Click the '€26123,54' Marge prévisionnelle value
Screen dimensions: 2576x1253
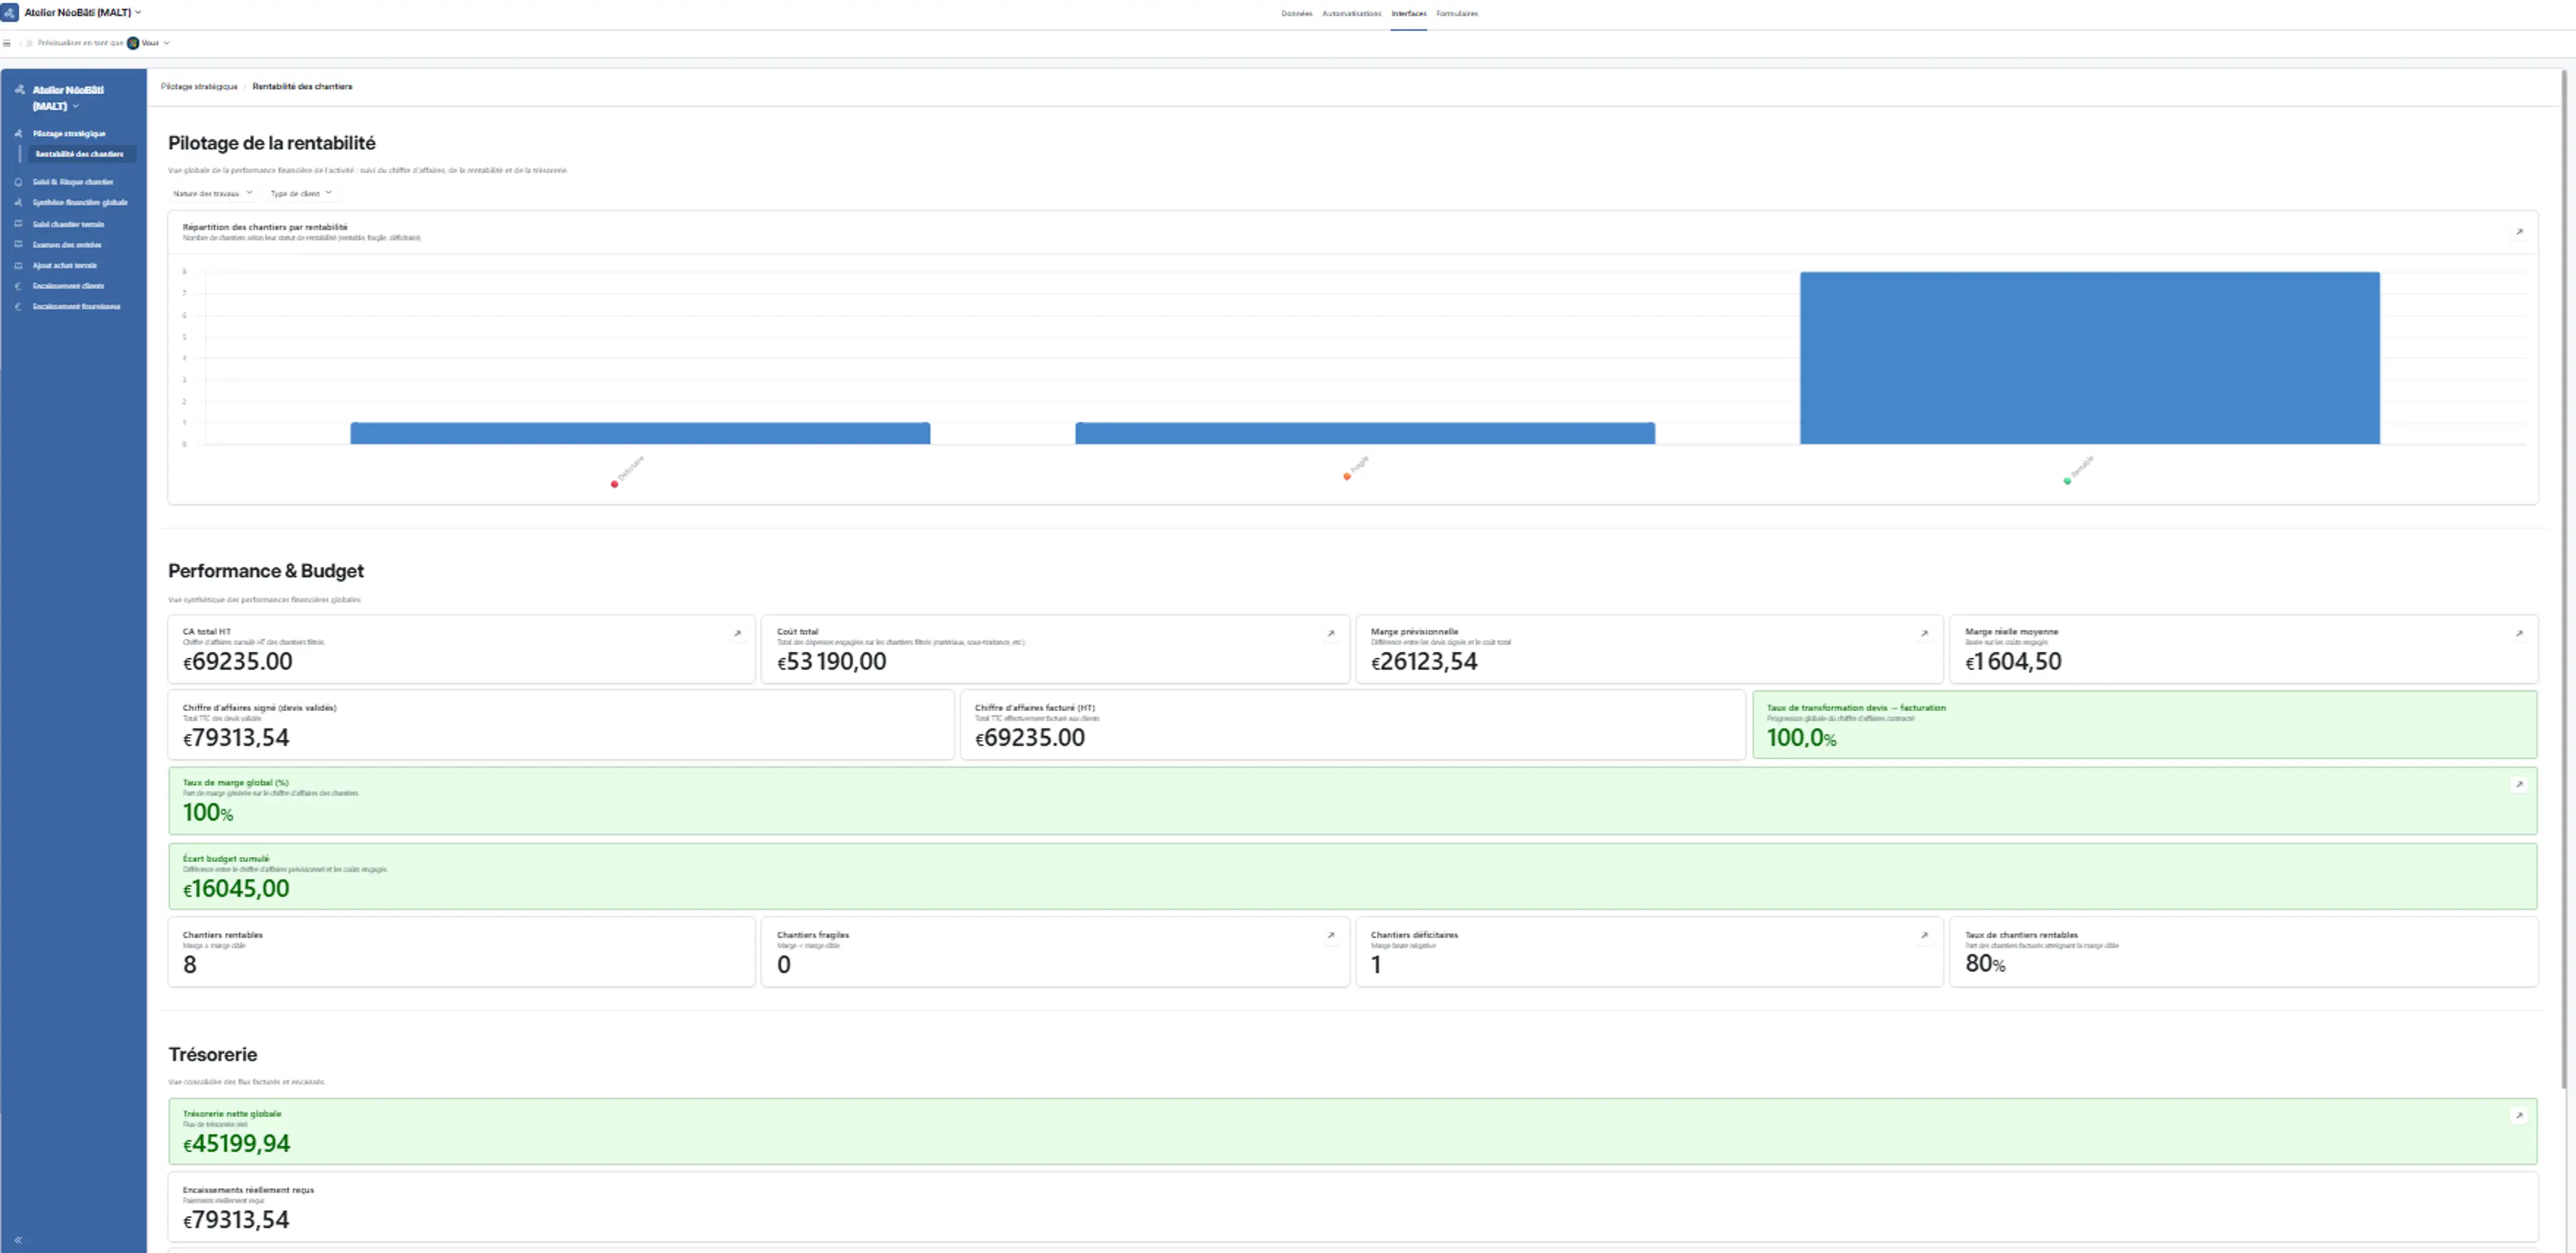1424,662
